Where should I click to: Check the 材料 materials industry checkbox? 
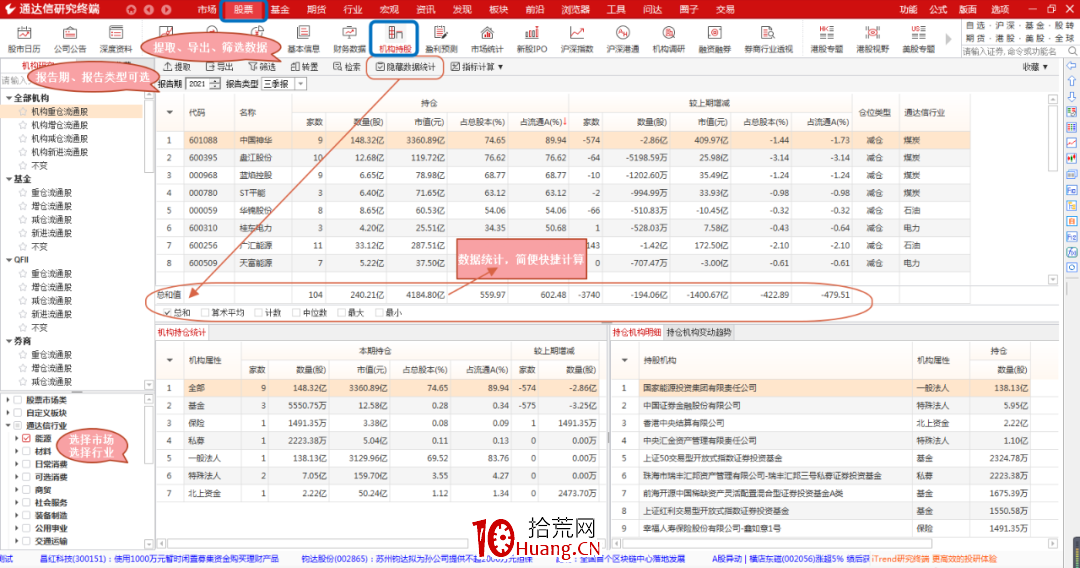click(26, 451)
